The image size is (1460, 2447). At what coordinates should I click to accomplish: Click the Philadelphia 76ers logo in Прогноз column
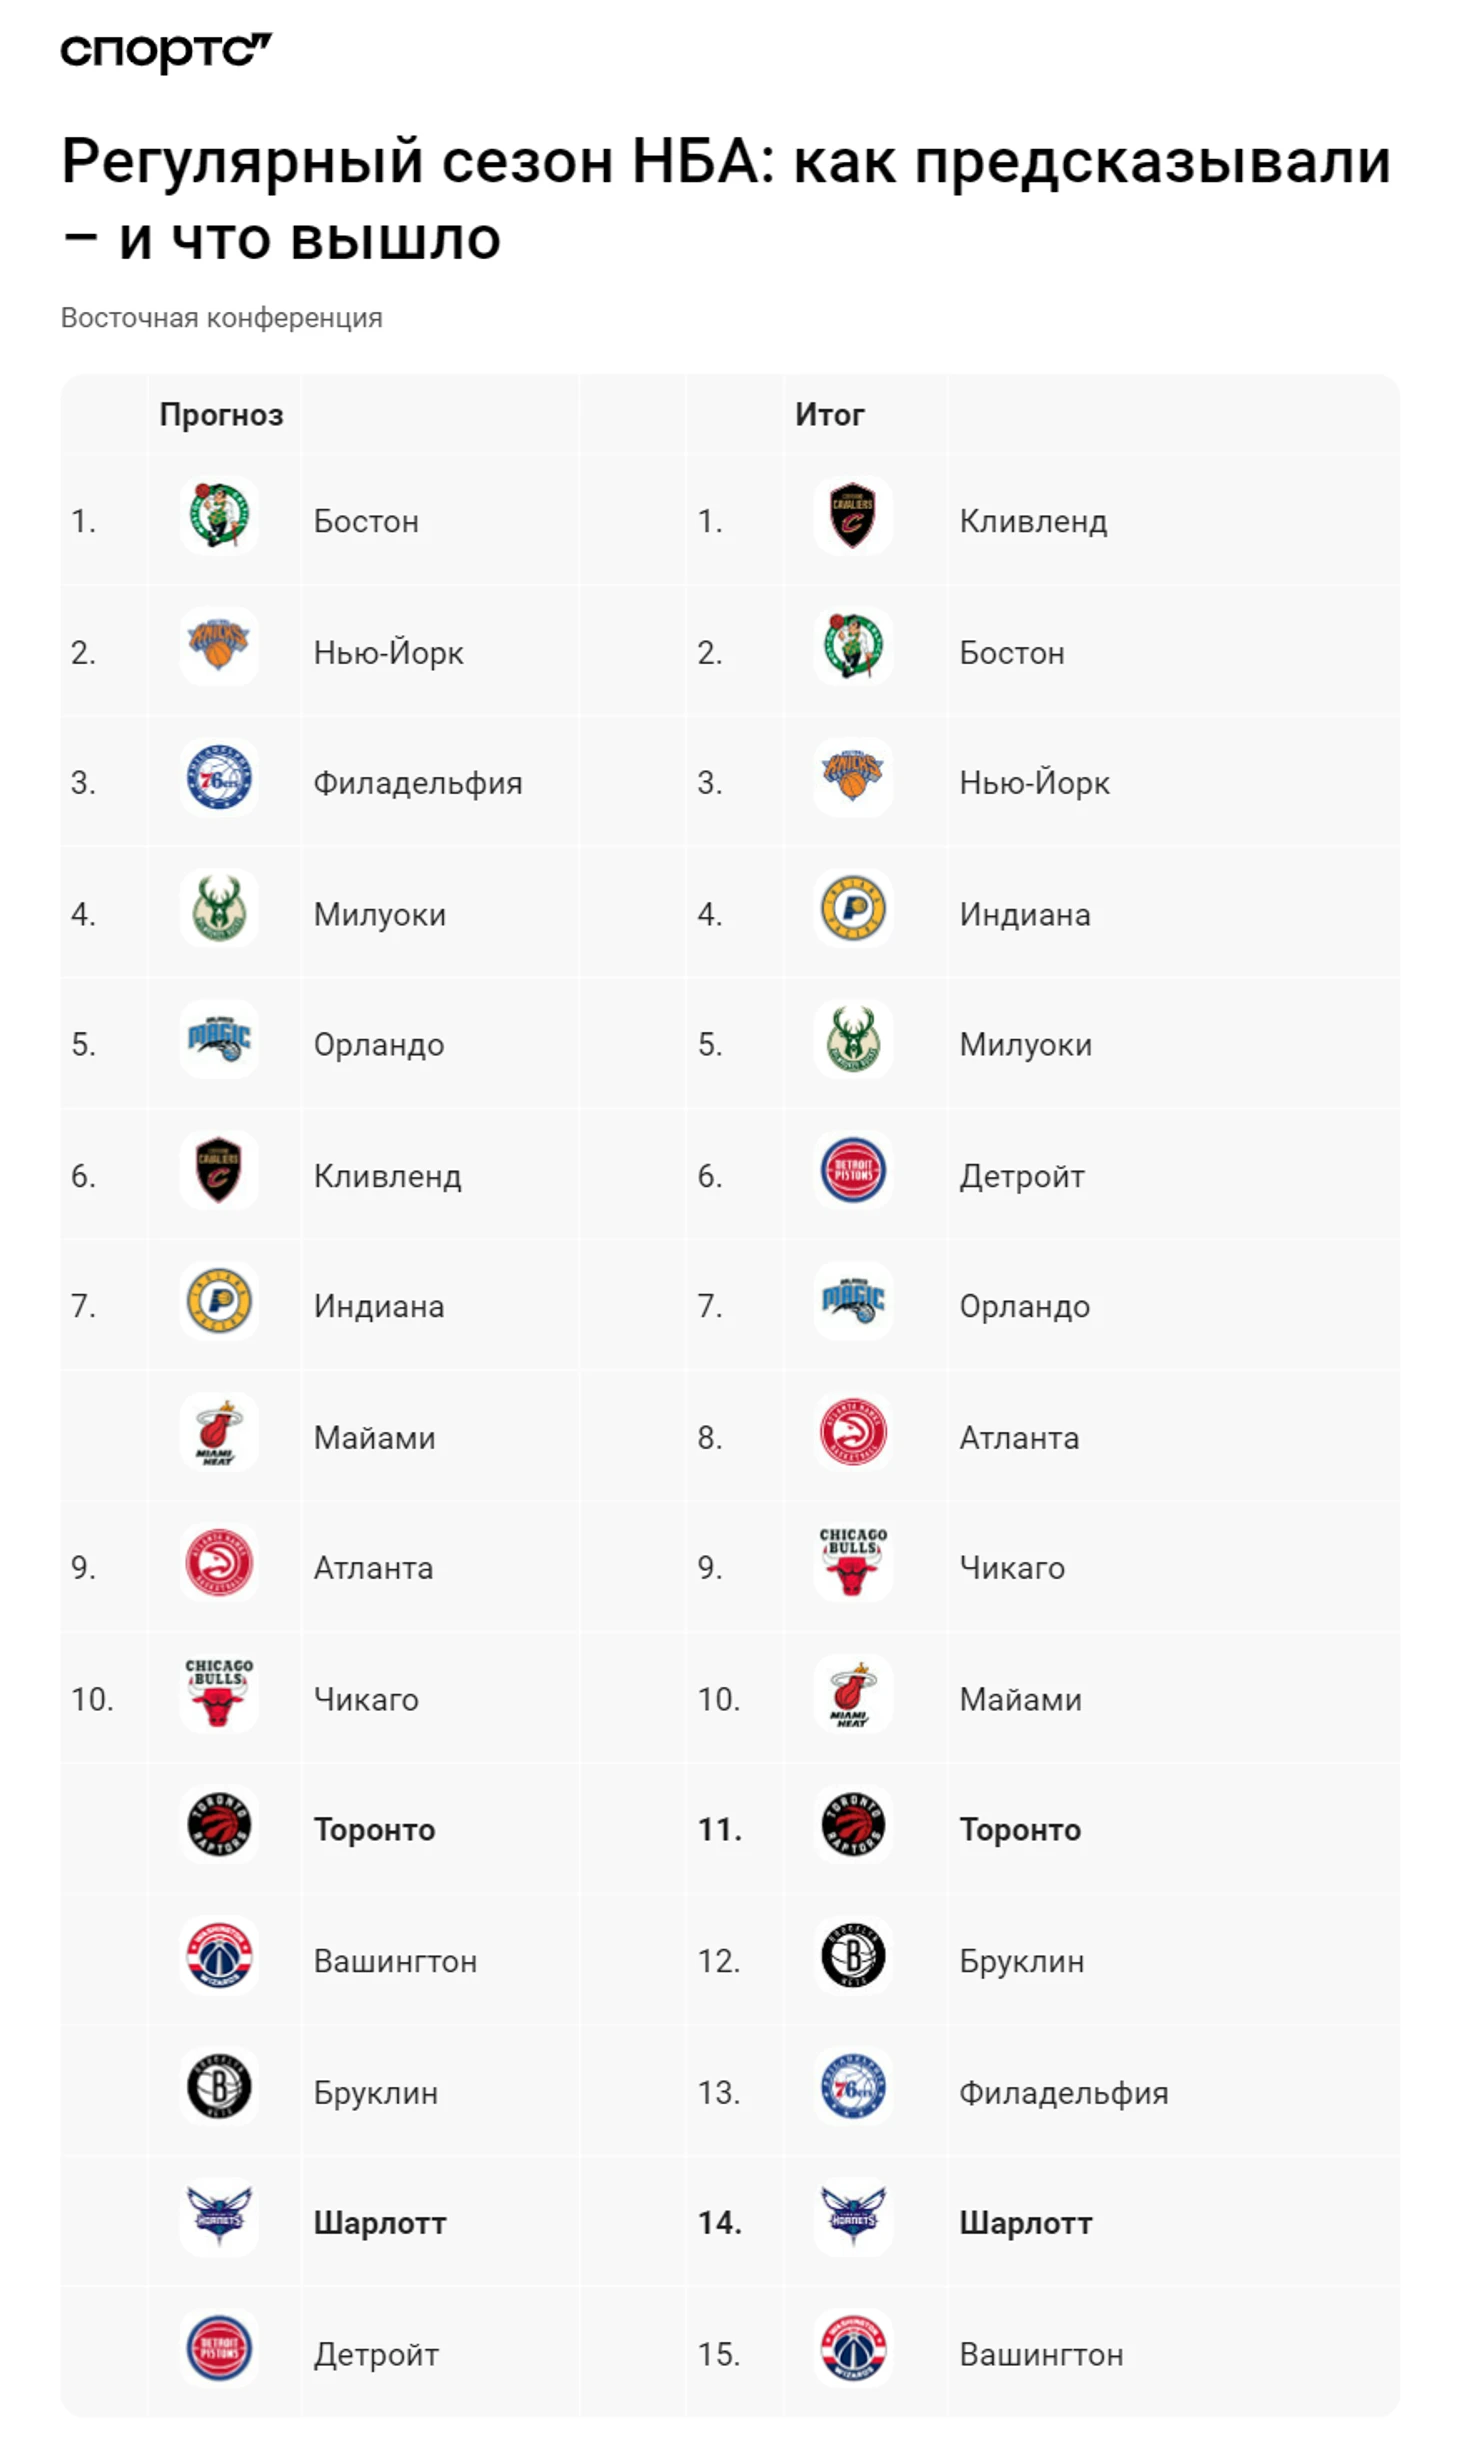click(219, 777)
